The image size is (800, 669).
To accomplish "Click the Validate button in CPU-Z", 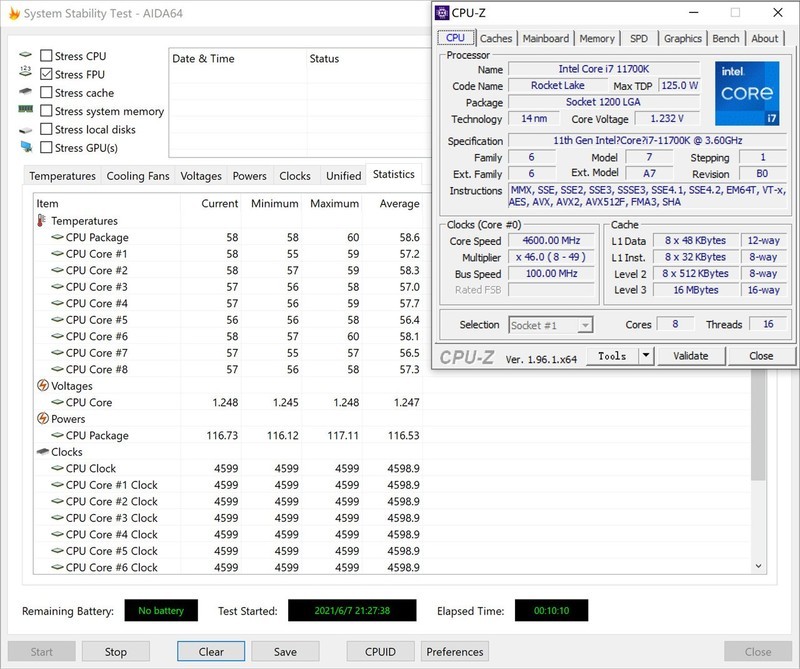I will 692,356.
